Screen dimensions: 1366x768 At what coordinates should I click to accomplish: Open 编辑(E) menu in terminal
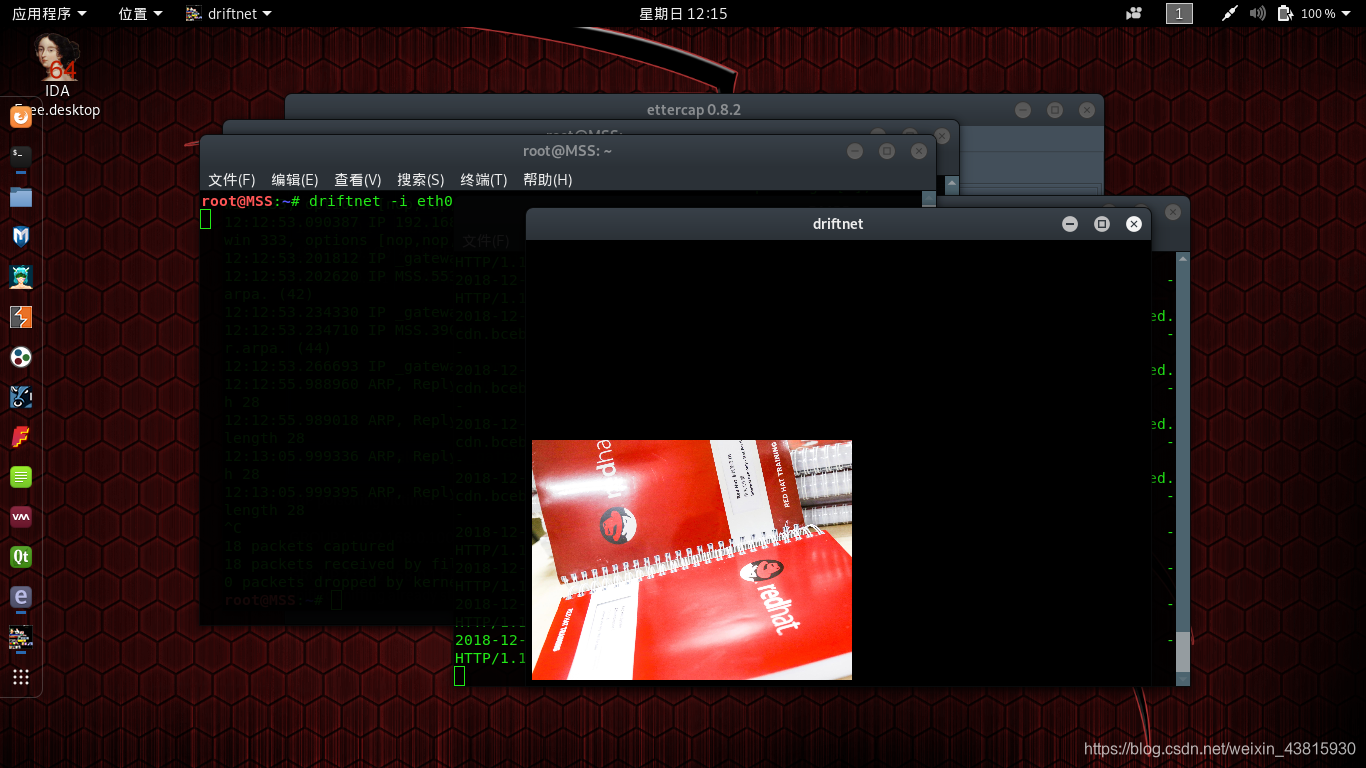tap(294, 180)
